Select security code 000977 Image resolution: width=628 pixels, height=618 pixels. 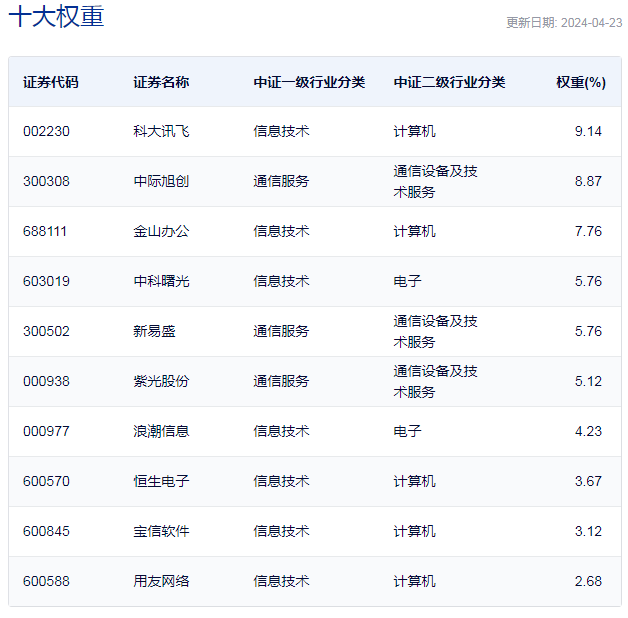46,431
